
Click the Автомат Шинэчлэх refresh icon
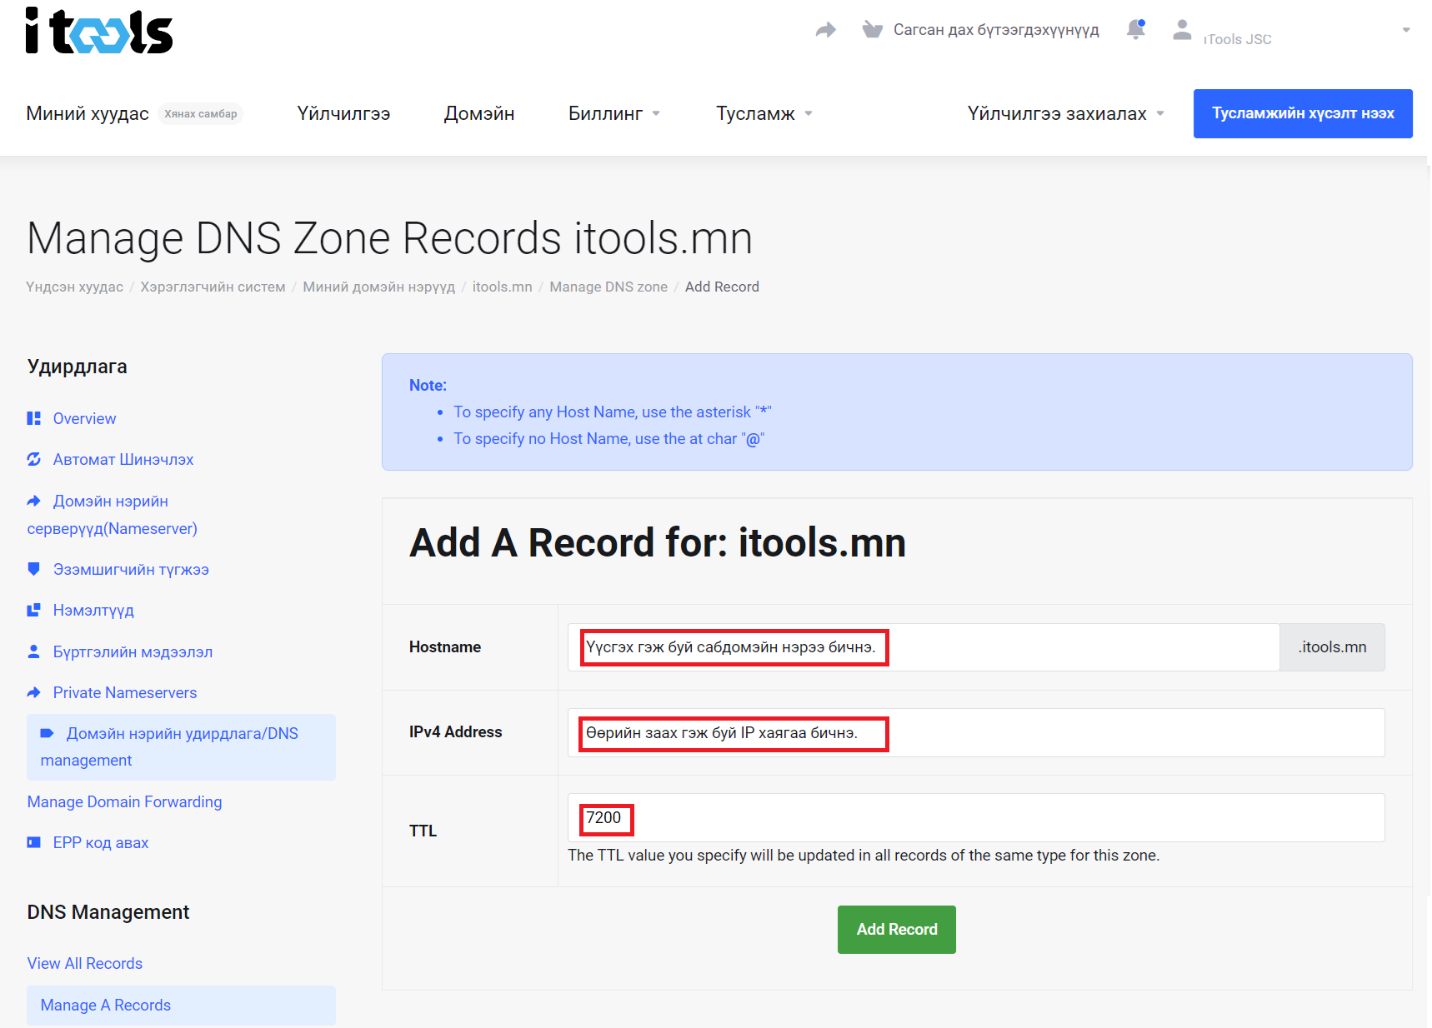(34, 459)
